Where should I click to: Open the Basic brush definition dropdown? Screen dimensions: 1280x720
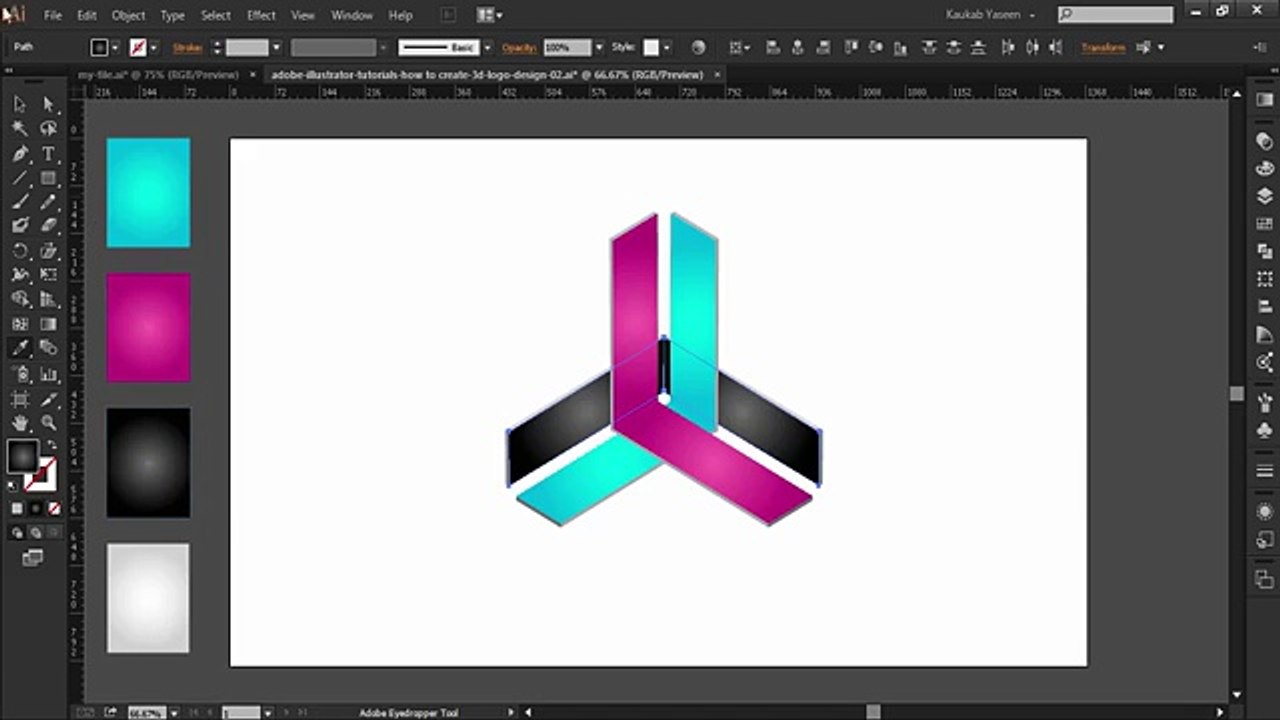[x=489, y=47]
